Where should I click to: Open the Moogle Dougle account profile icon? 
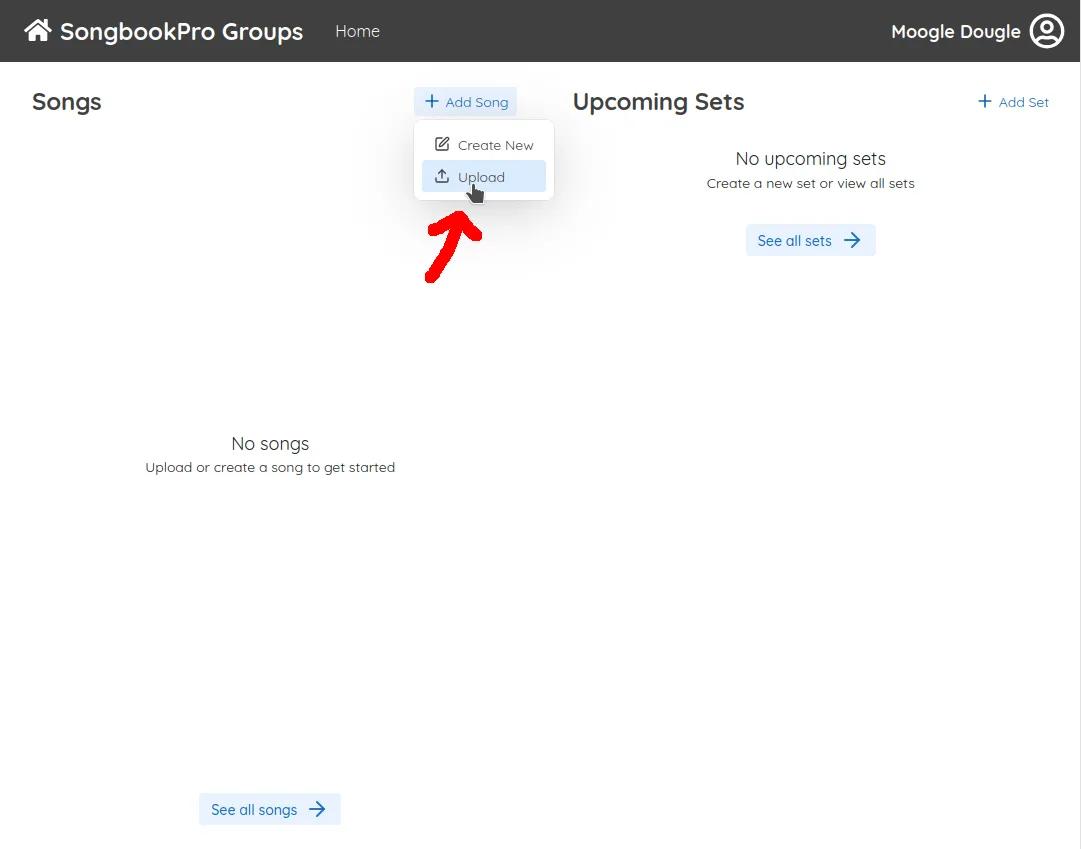coord(1046,30)
